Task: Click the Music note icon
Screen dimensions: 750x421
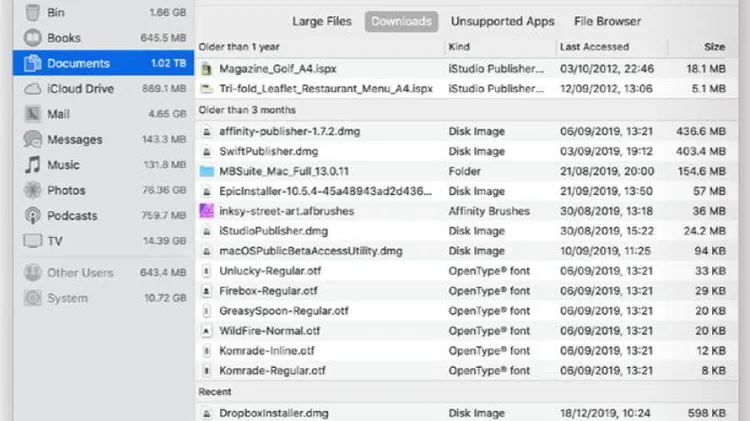Action: [x=33, y=165]
